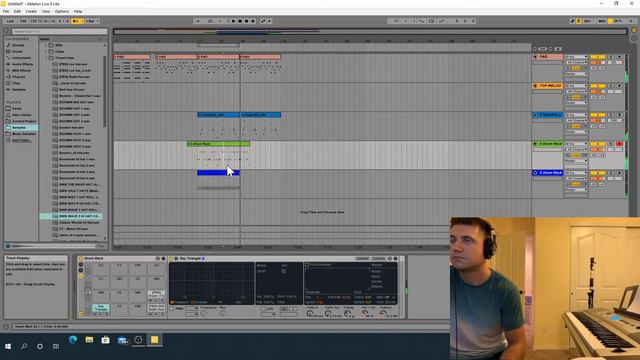Open the Create menu
This screenshot has height=360, width=640.
pyautogui.click(x=31, y=11)
